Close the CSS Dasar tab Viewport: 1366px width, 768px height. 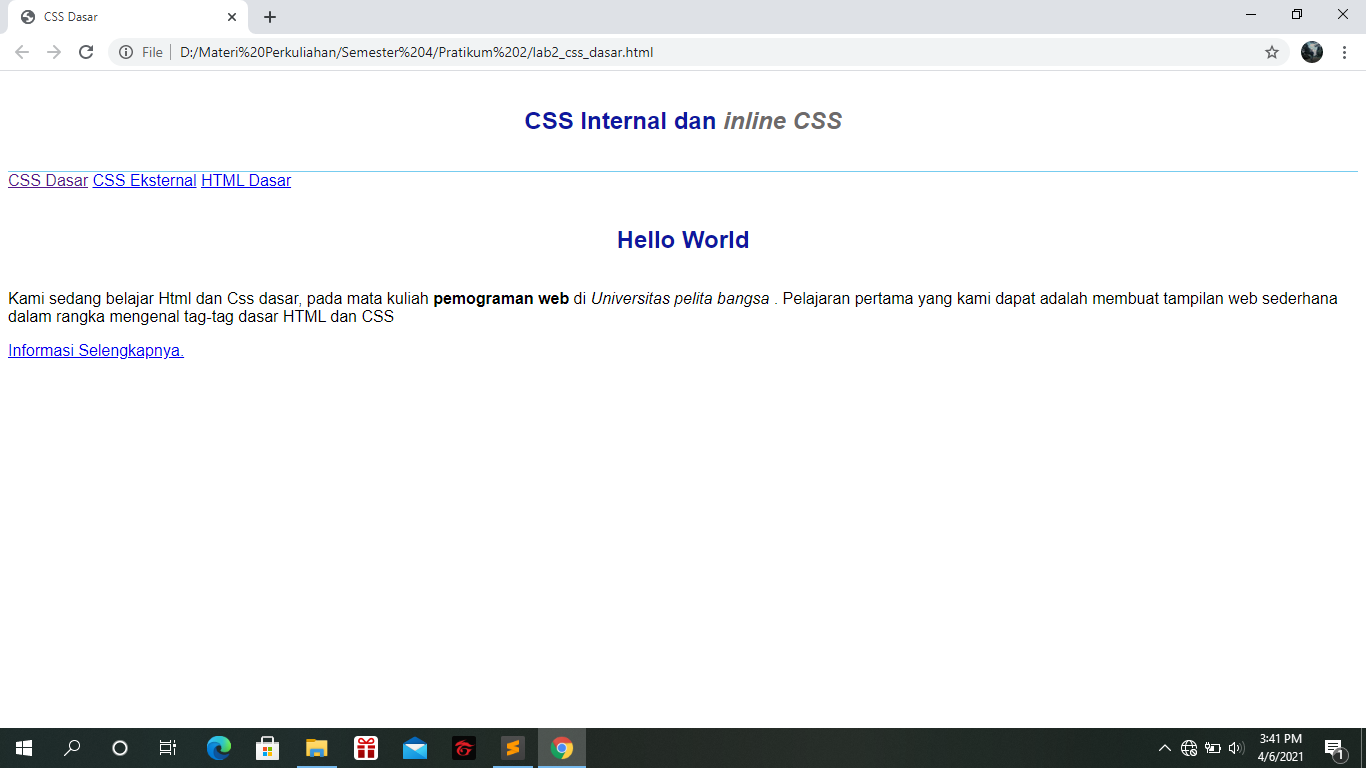tap(232, 17)
